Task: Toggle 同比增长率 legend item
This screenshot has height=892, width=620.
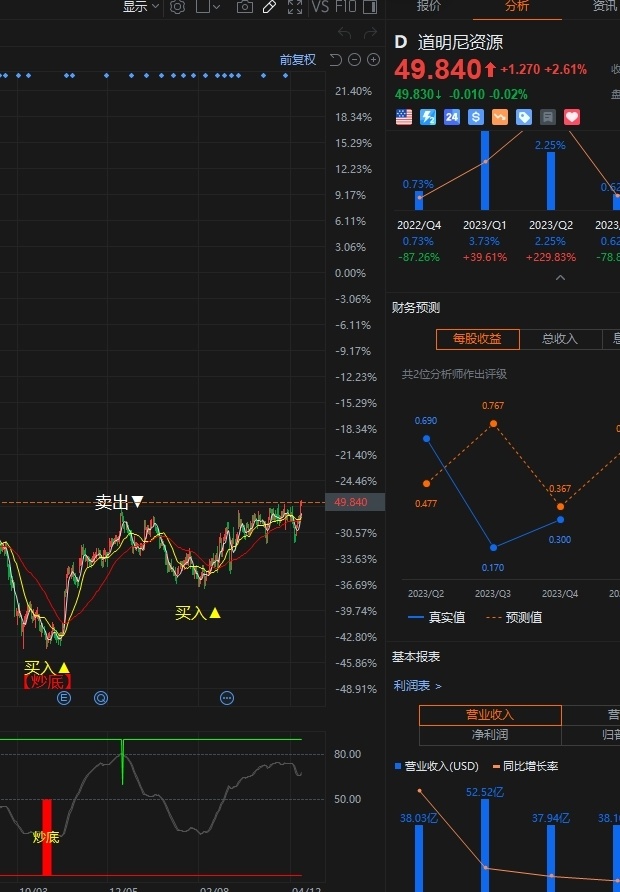Action: click(x=525, y=766)
